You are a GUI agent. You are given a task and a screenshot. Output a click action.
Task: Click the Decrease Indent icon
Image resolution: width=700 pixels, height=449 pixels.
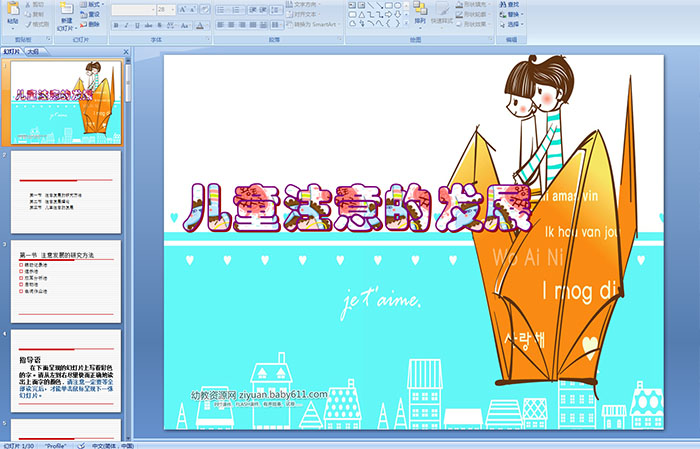[x=253, y=10]
